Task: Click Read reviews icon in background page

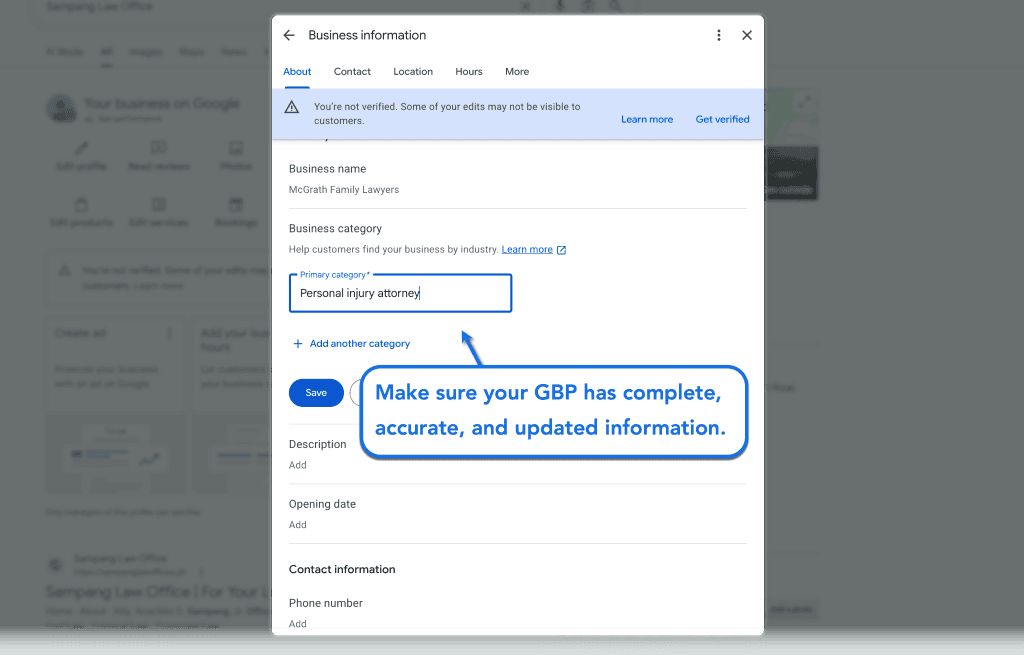Action: click(x=159, y=148)
